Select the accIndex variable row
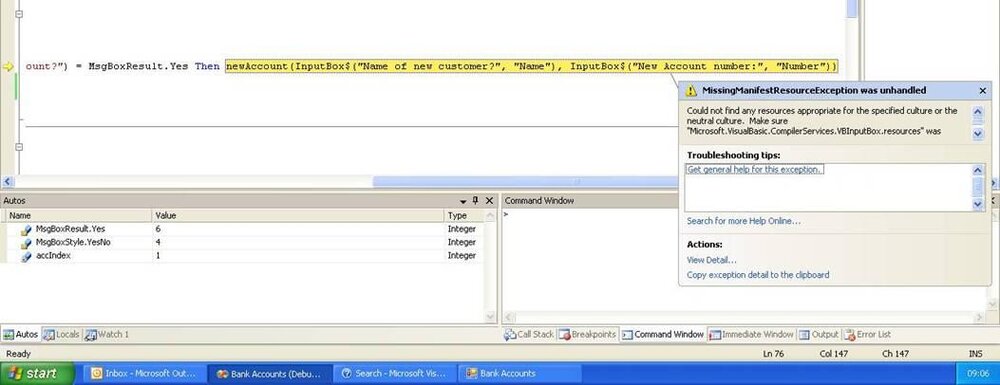 pos(242,256)
